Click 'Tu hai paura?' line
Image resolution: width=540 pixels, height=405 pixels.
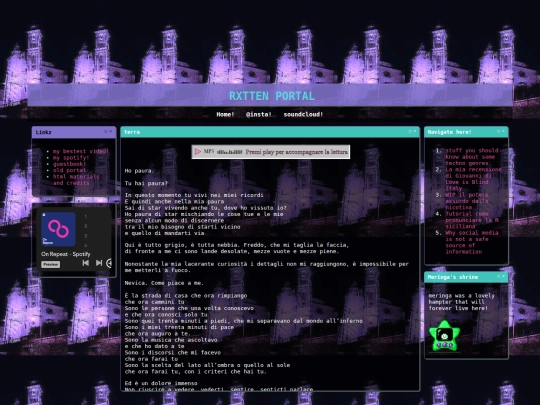[146, 183]
